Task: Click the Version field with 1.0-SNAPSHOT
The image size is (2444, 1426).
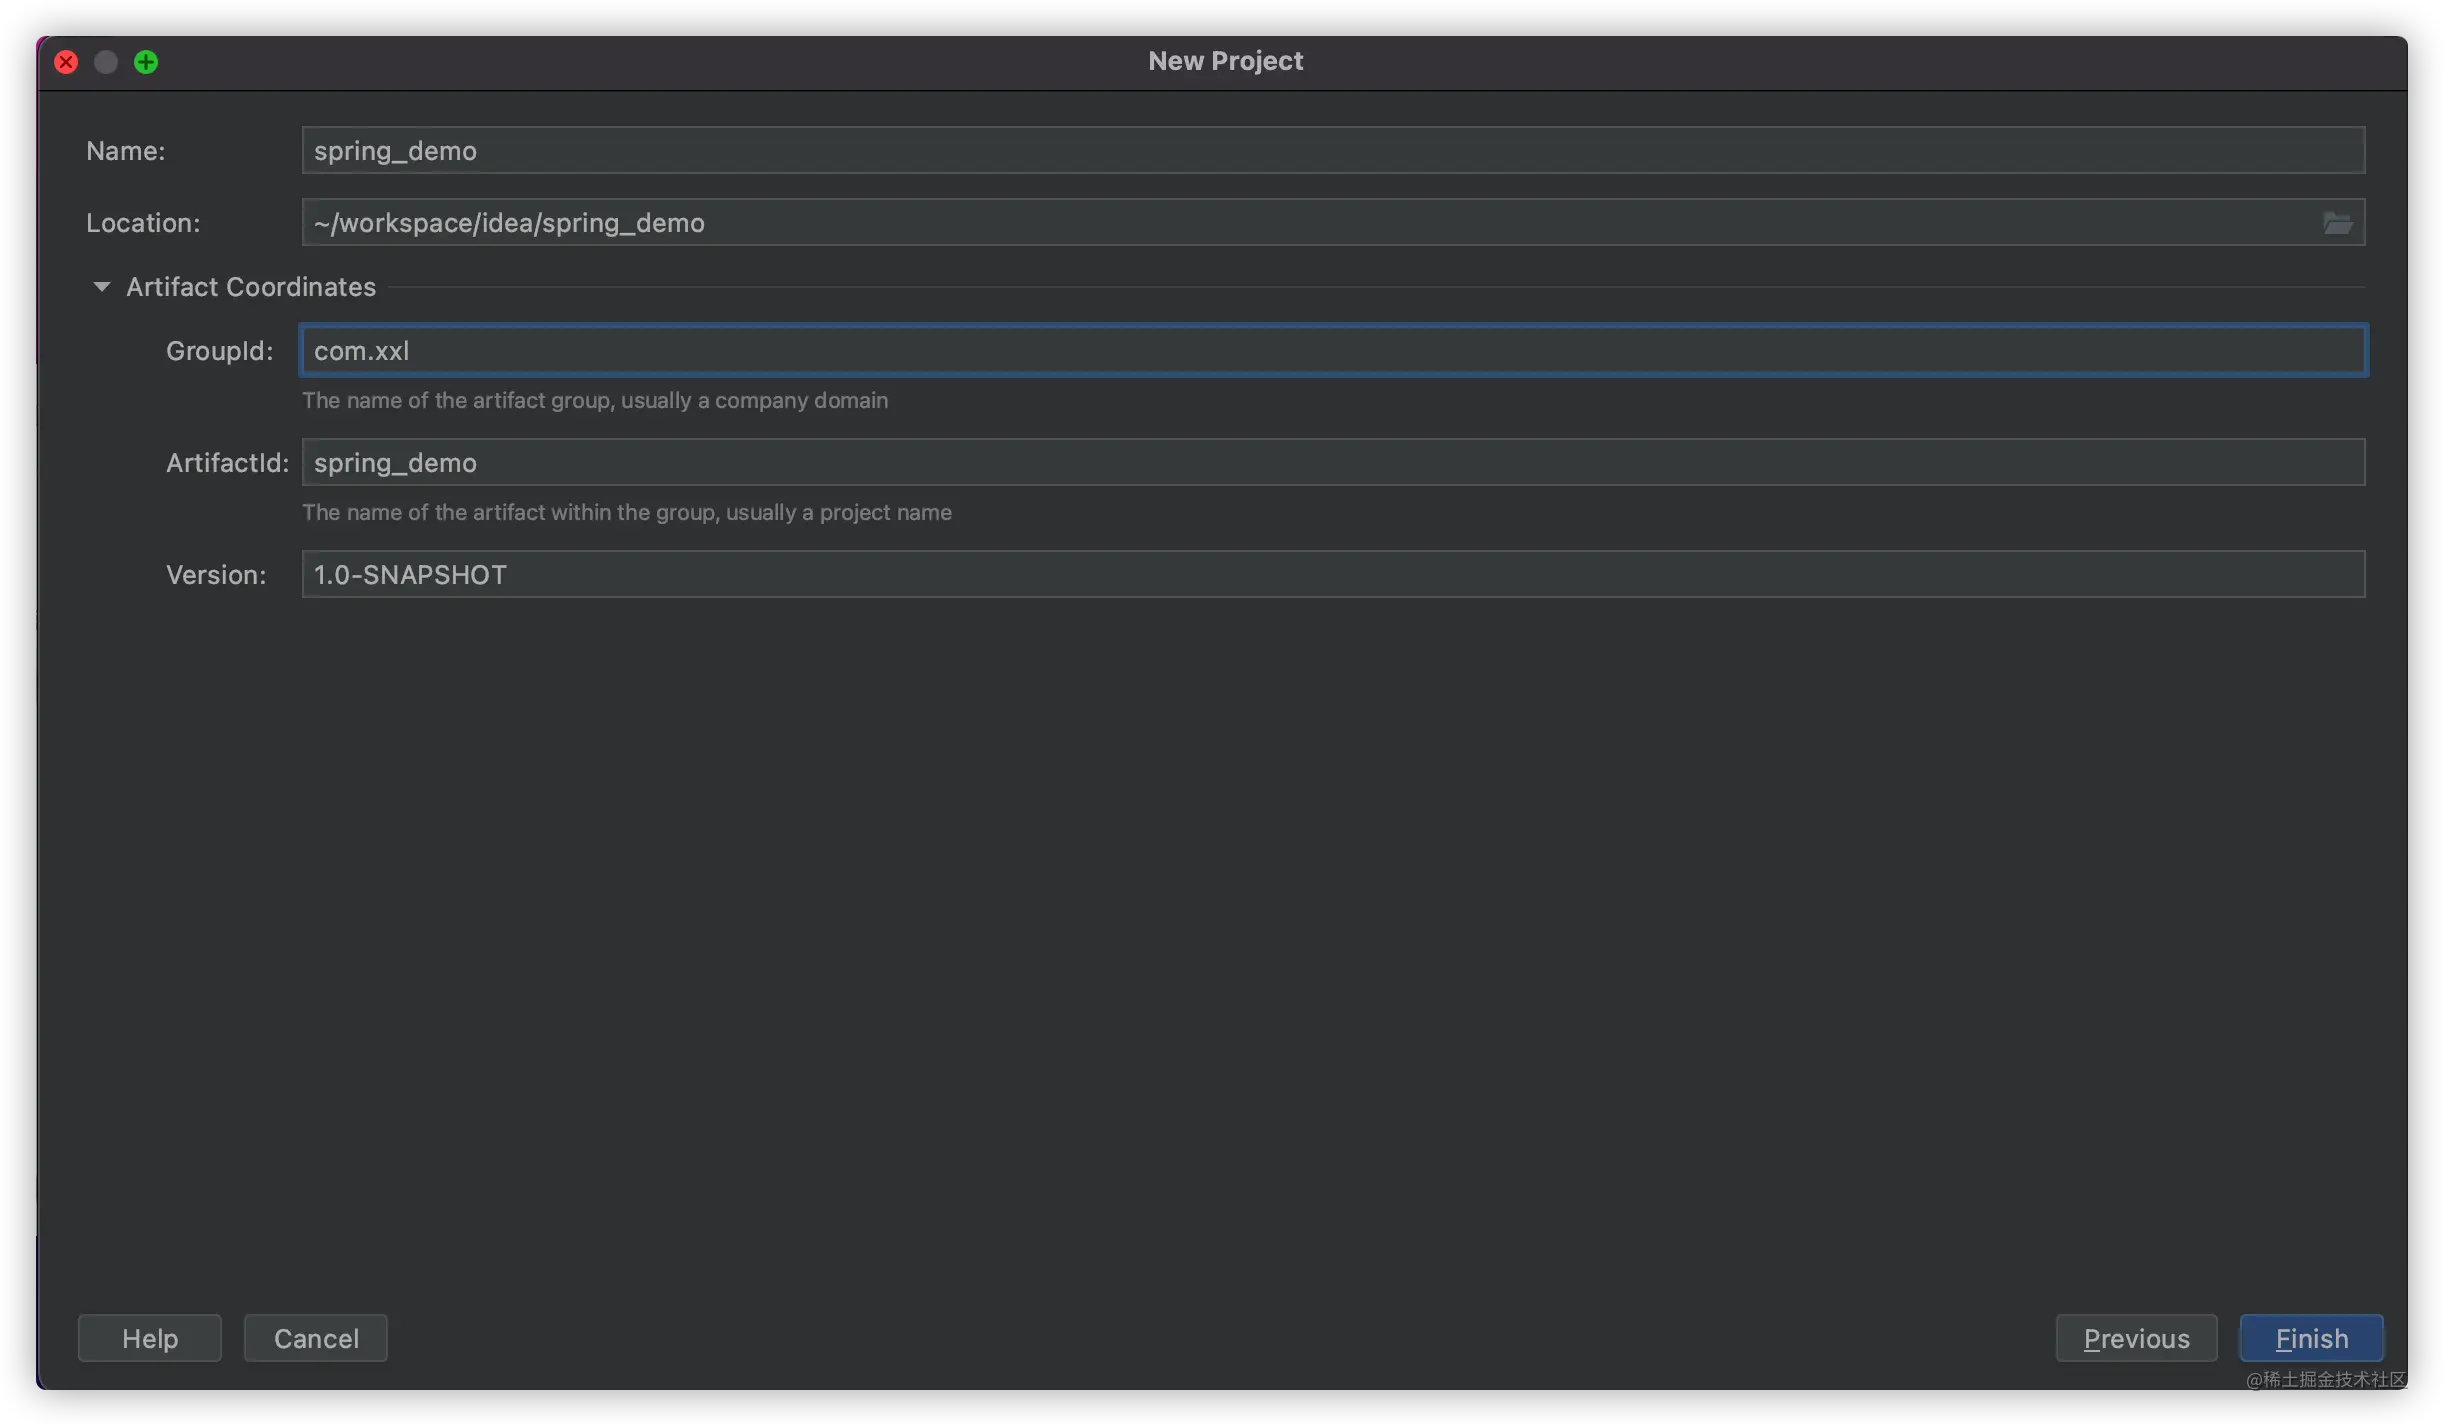Action: [1332, 575]
